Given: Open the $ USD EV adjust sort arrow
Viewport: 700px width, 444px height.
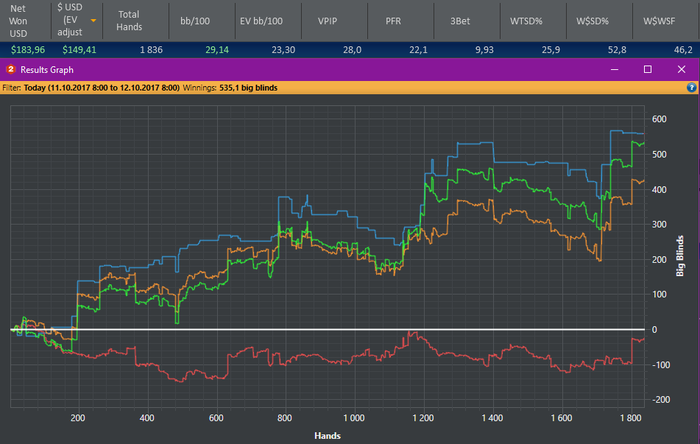Looking at the screenshot, I should pos(93,21).
